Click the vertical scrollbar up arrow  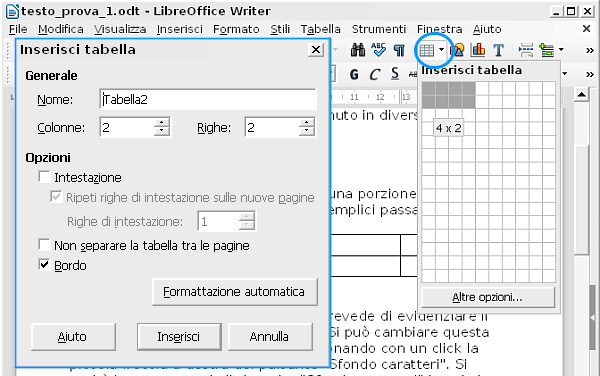(581, 94)
